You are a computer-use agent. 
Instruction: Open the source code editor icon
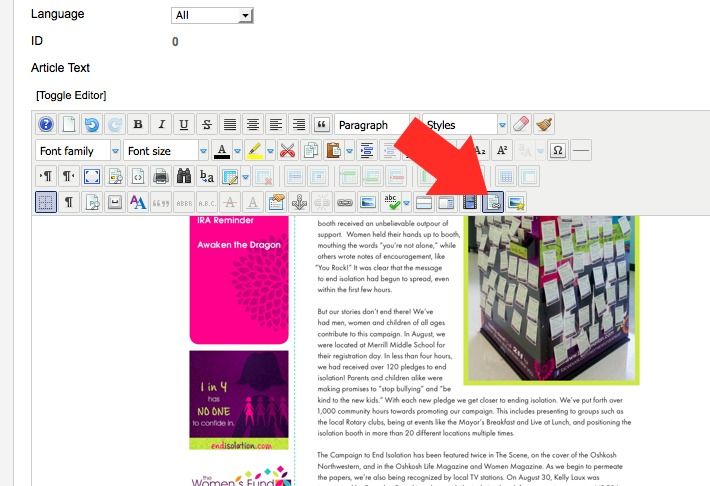[x=138, y=176]
